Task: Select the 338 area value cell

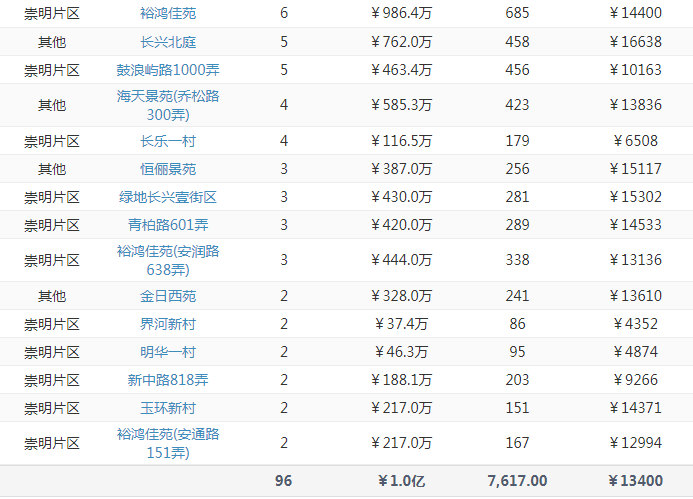Action: (517, 260)
